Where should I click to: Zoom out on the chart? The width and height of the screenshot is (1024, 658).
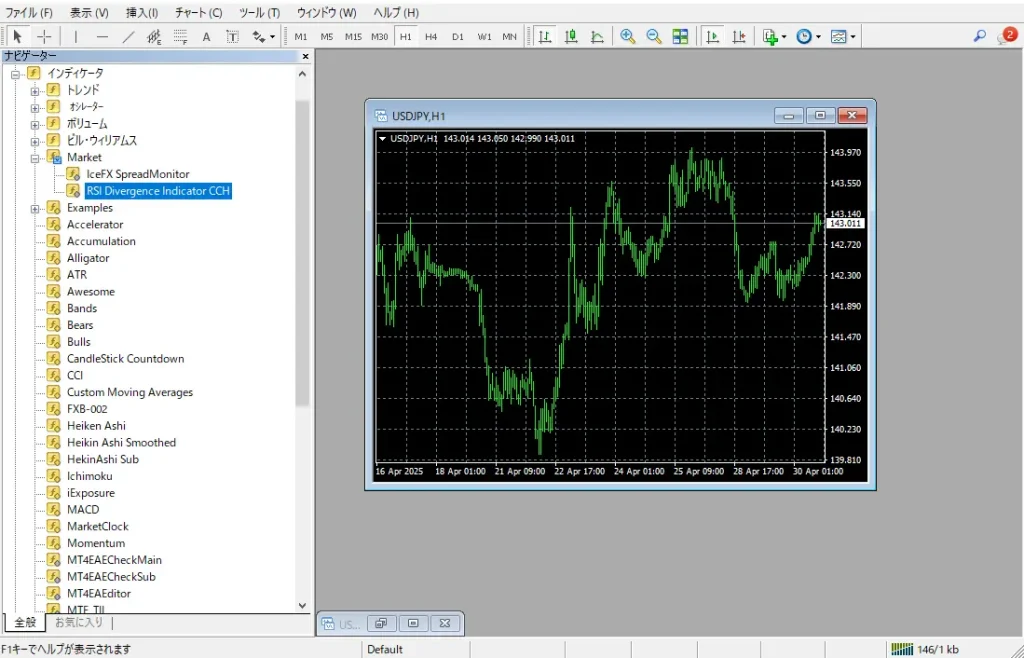(x=654, y=37)
